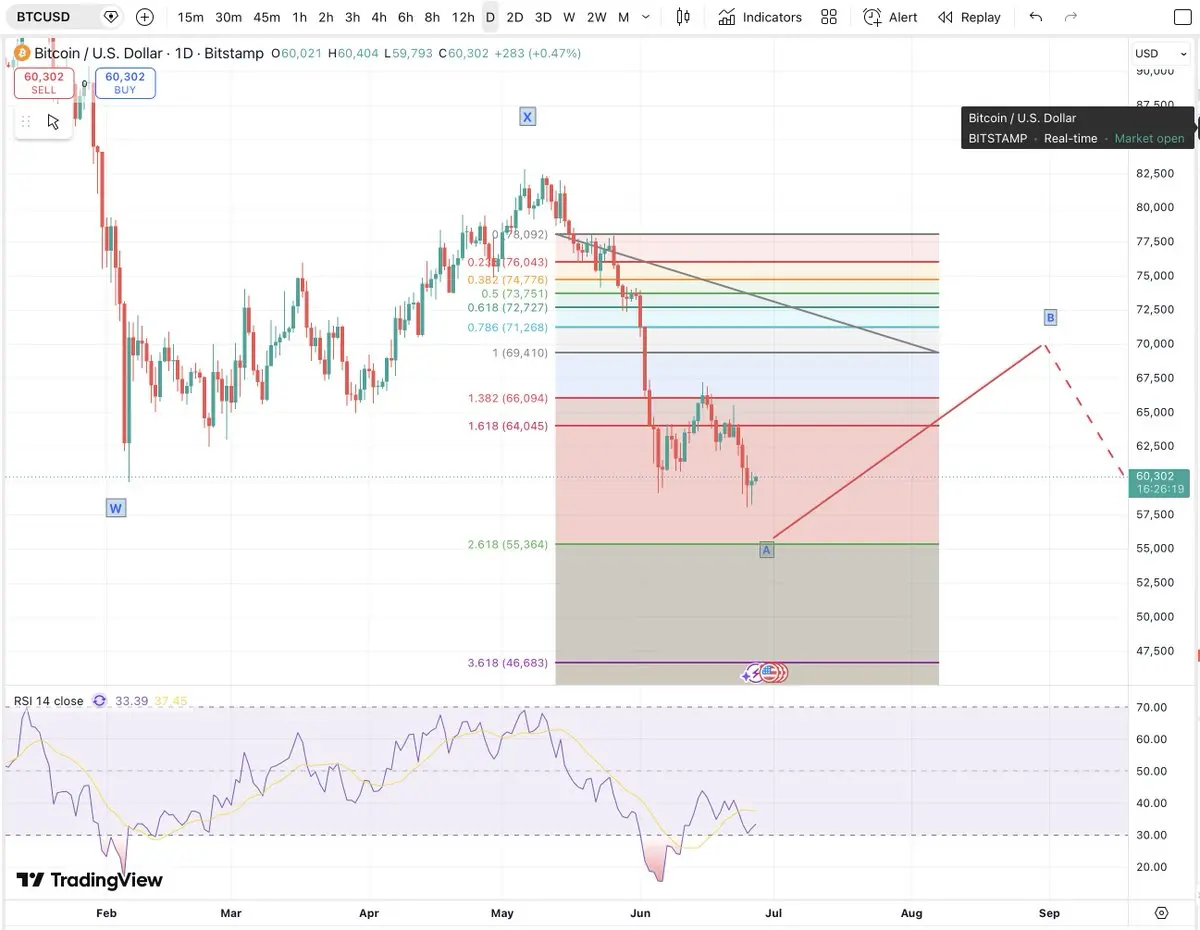The width and height of the screenshot is (1200, 930).
Task: Open chart settings gear at bottom right
Action: 1161,913
